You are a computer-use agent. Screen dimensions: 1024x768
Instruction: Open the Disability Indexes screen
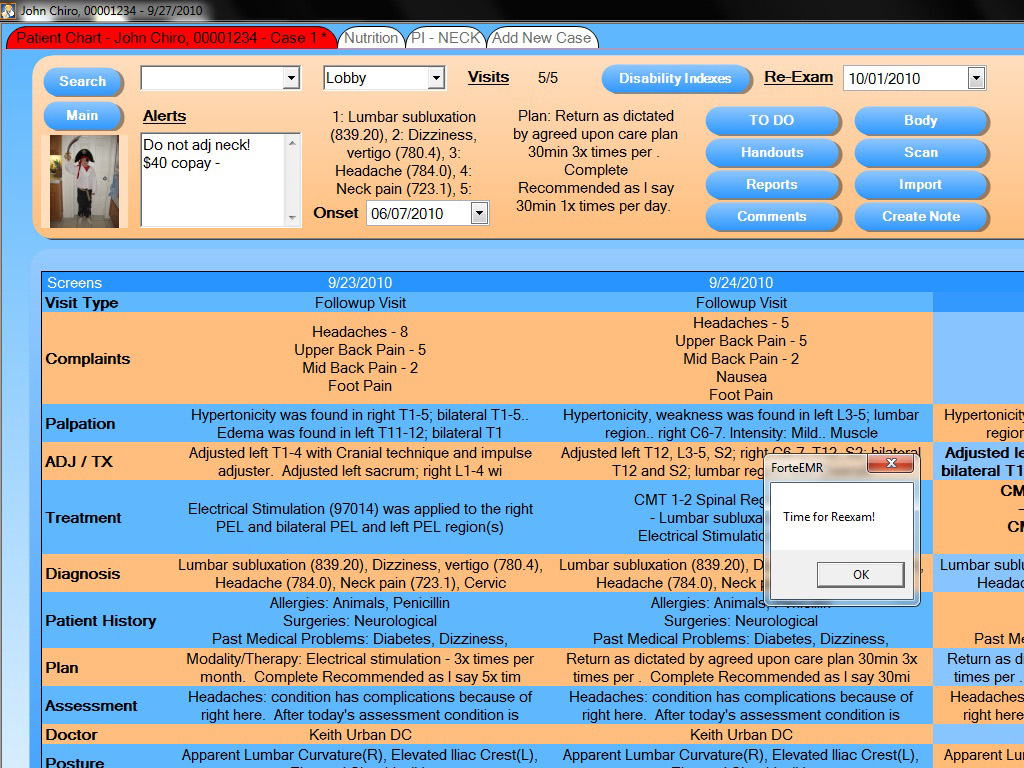pos(675,78)
